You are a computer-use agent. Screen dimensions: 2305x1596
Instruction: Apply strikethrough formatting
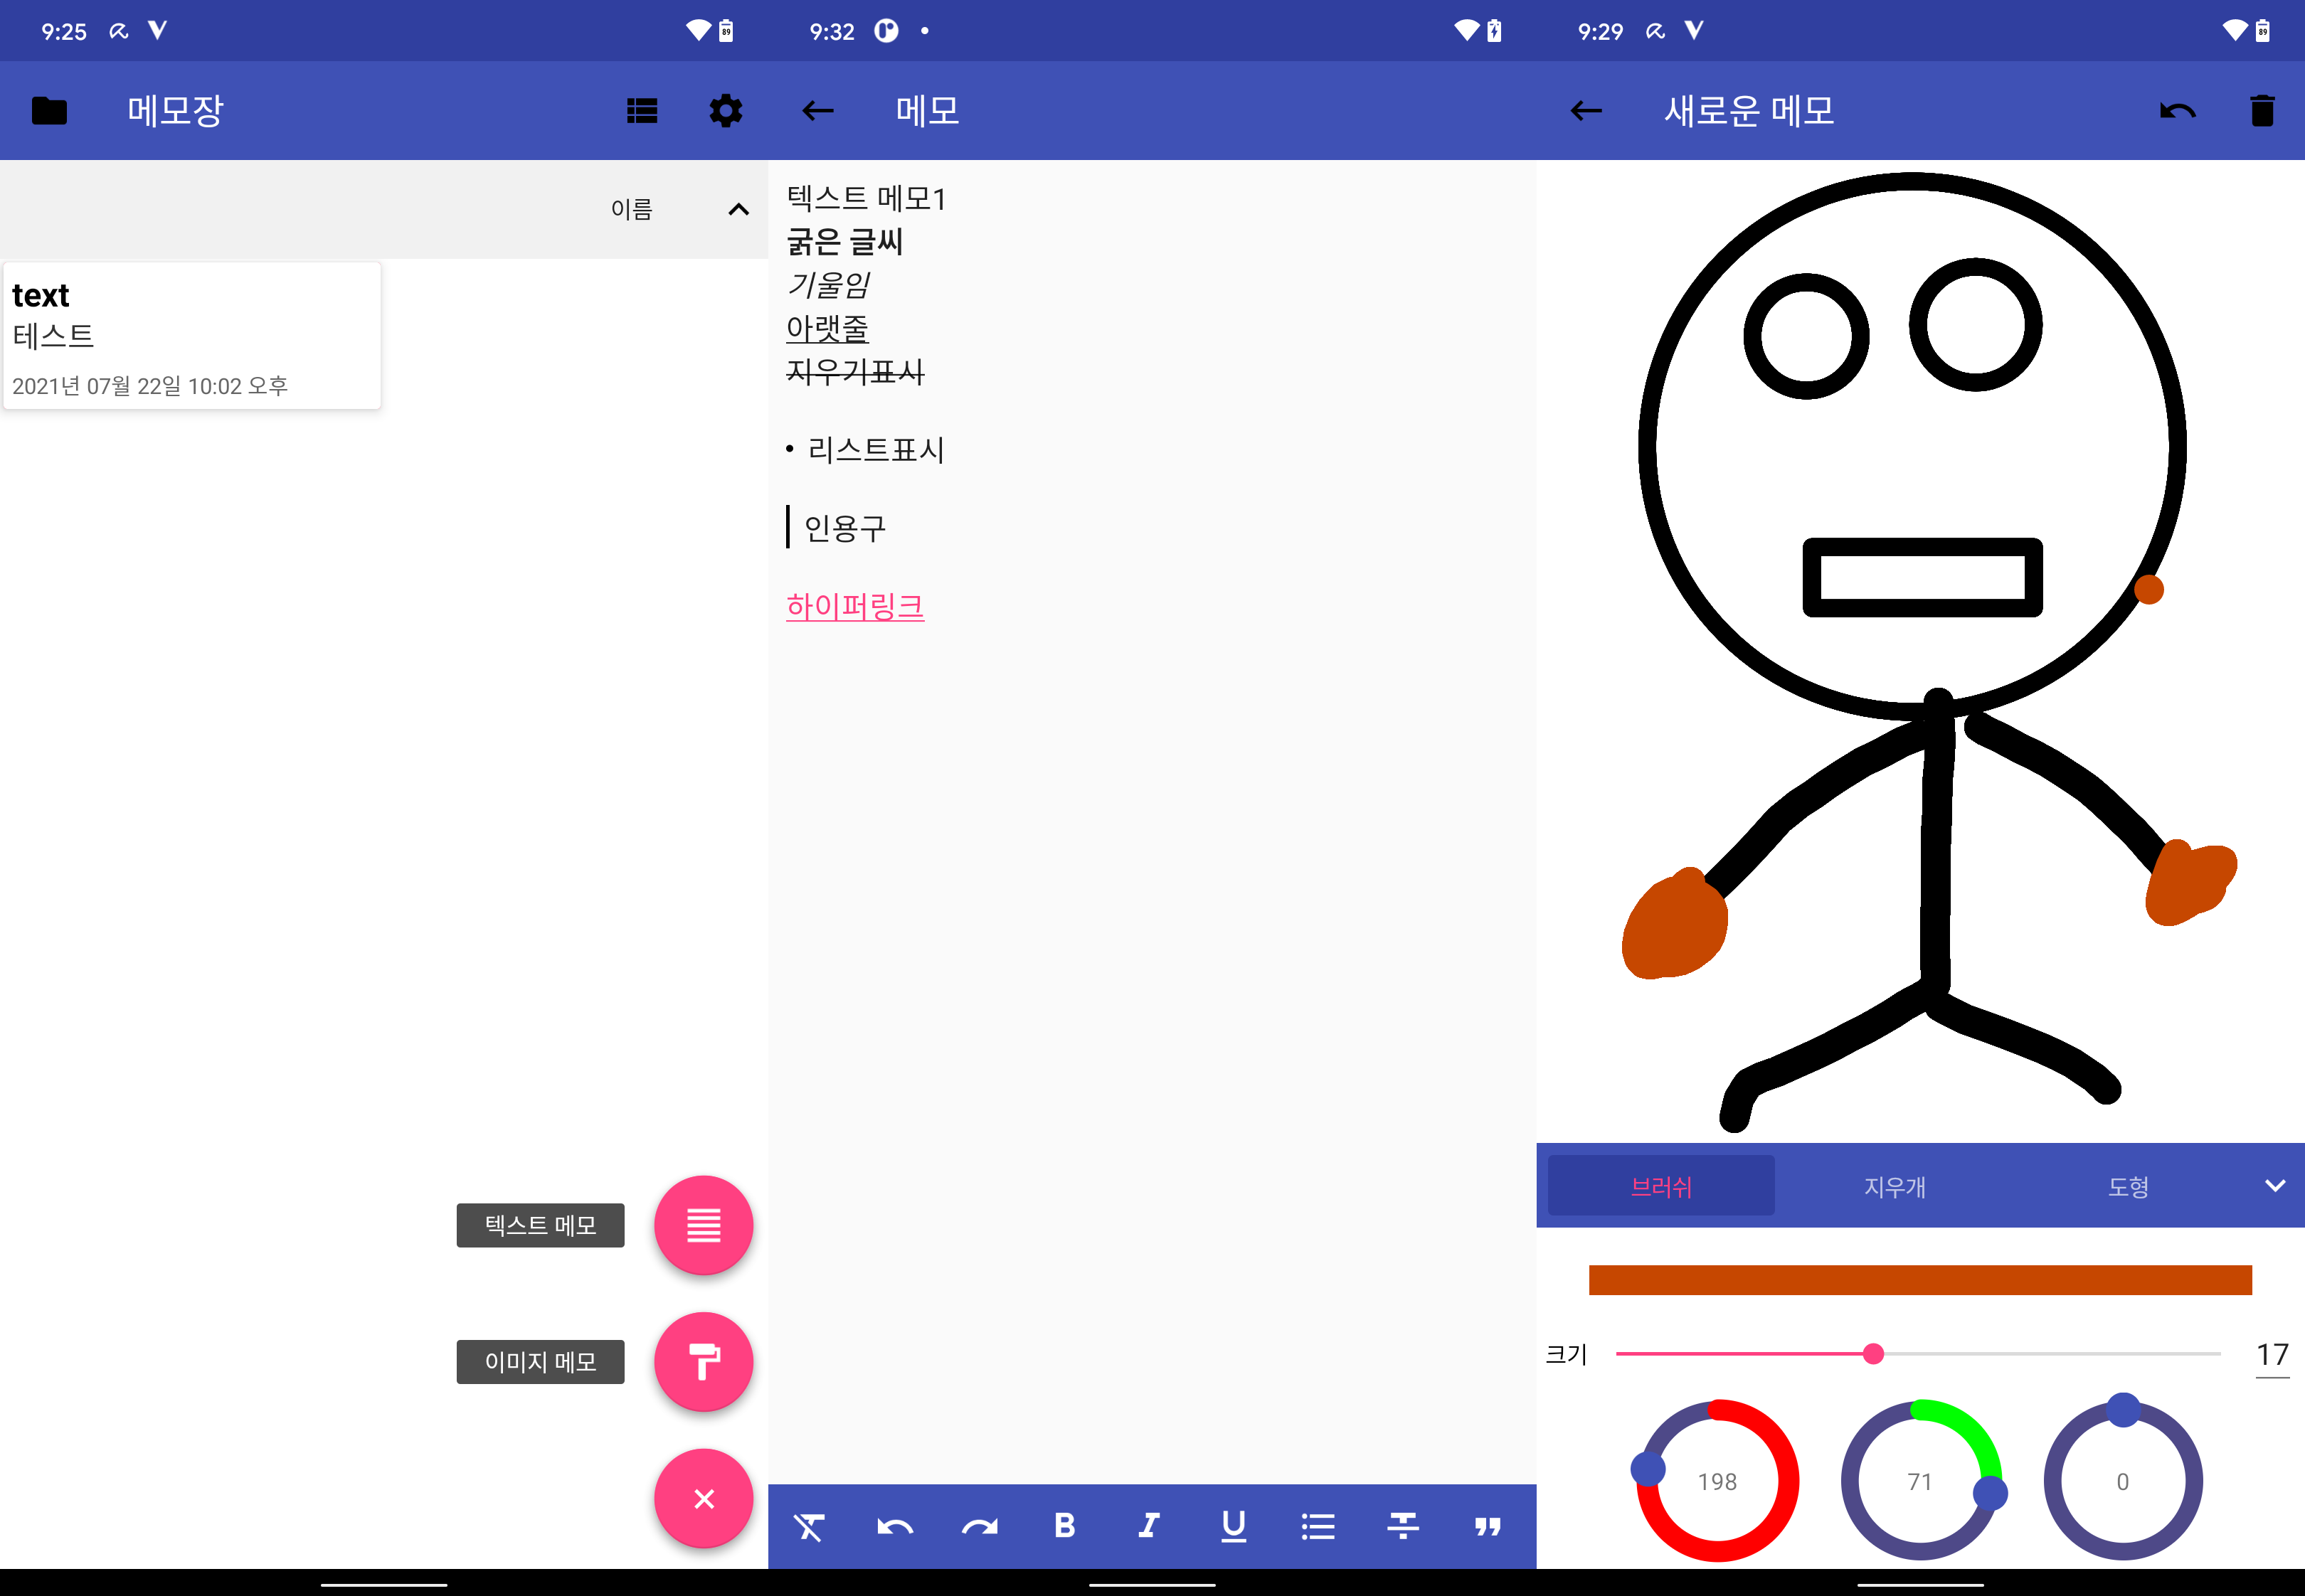click(1403, 1526)
